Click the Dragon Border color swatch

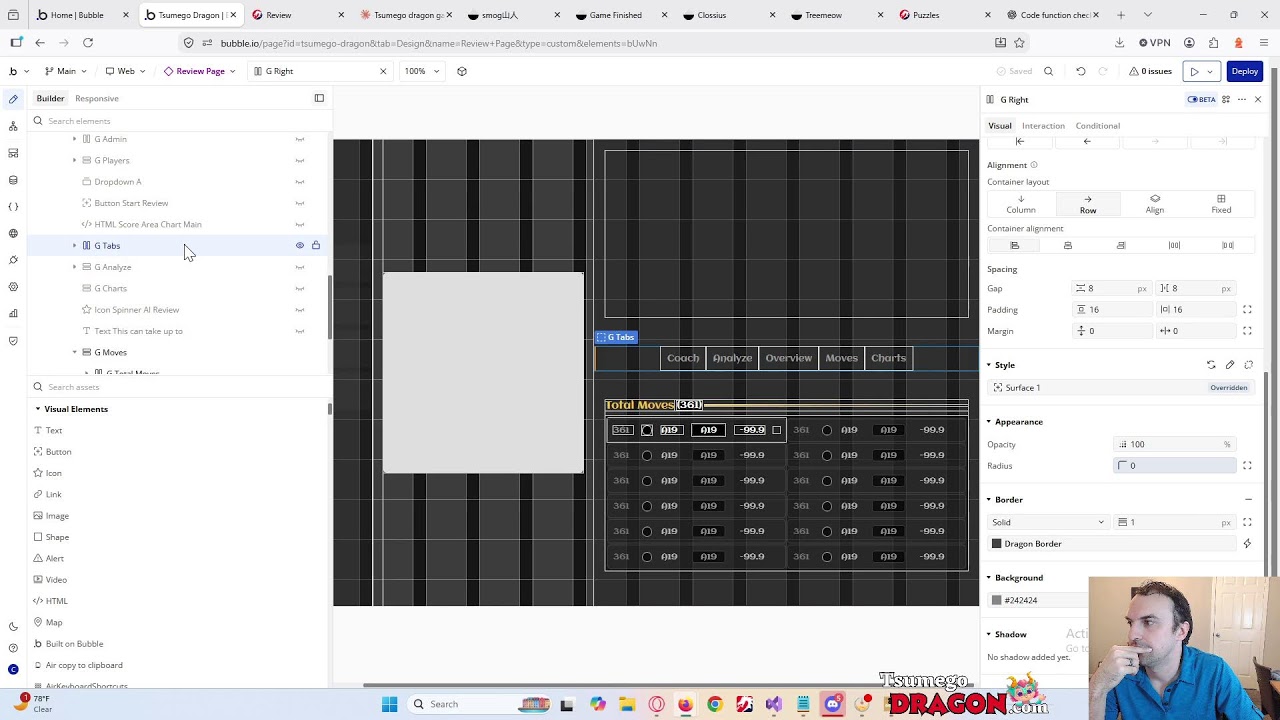997,544
